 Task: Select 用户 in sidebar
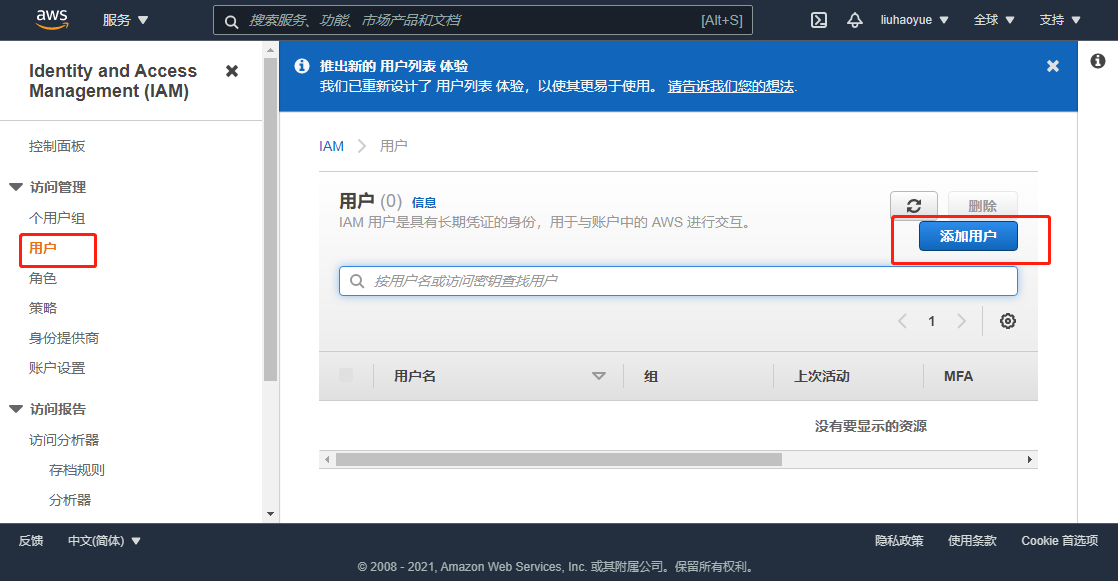pos(43,248)
